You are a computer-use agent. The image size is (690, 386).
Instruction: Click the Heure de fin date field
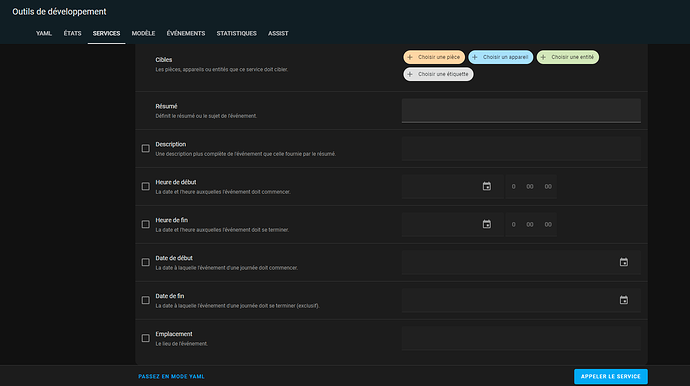click(452, 224)
